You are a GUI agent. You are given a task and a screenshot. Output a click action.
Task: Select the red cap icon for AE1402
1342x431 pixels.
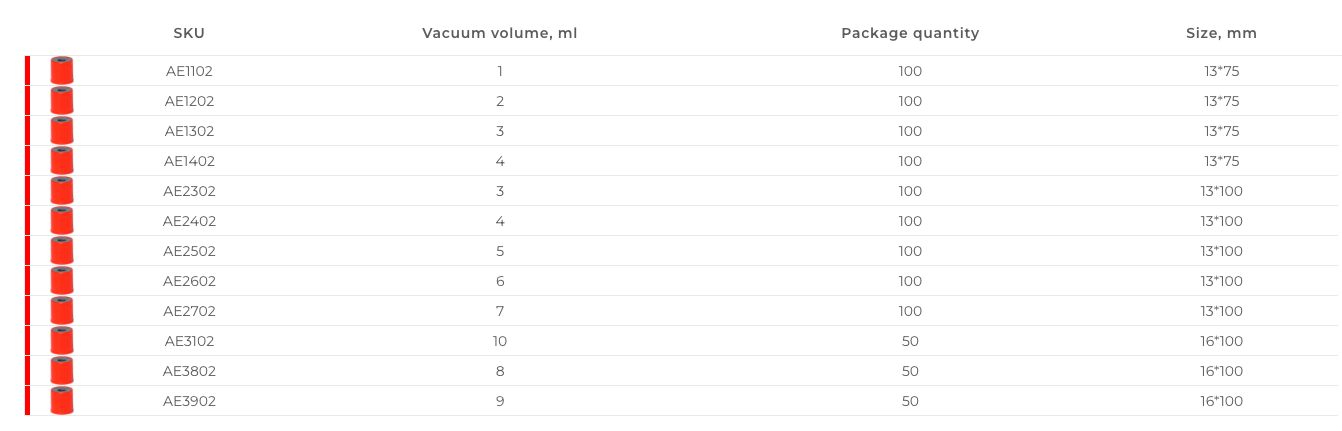click(x=62, y=161)
